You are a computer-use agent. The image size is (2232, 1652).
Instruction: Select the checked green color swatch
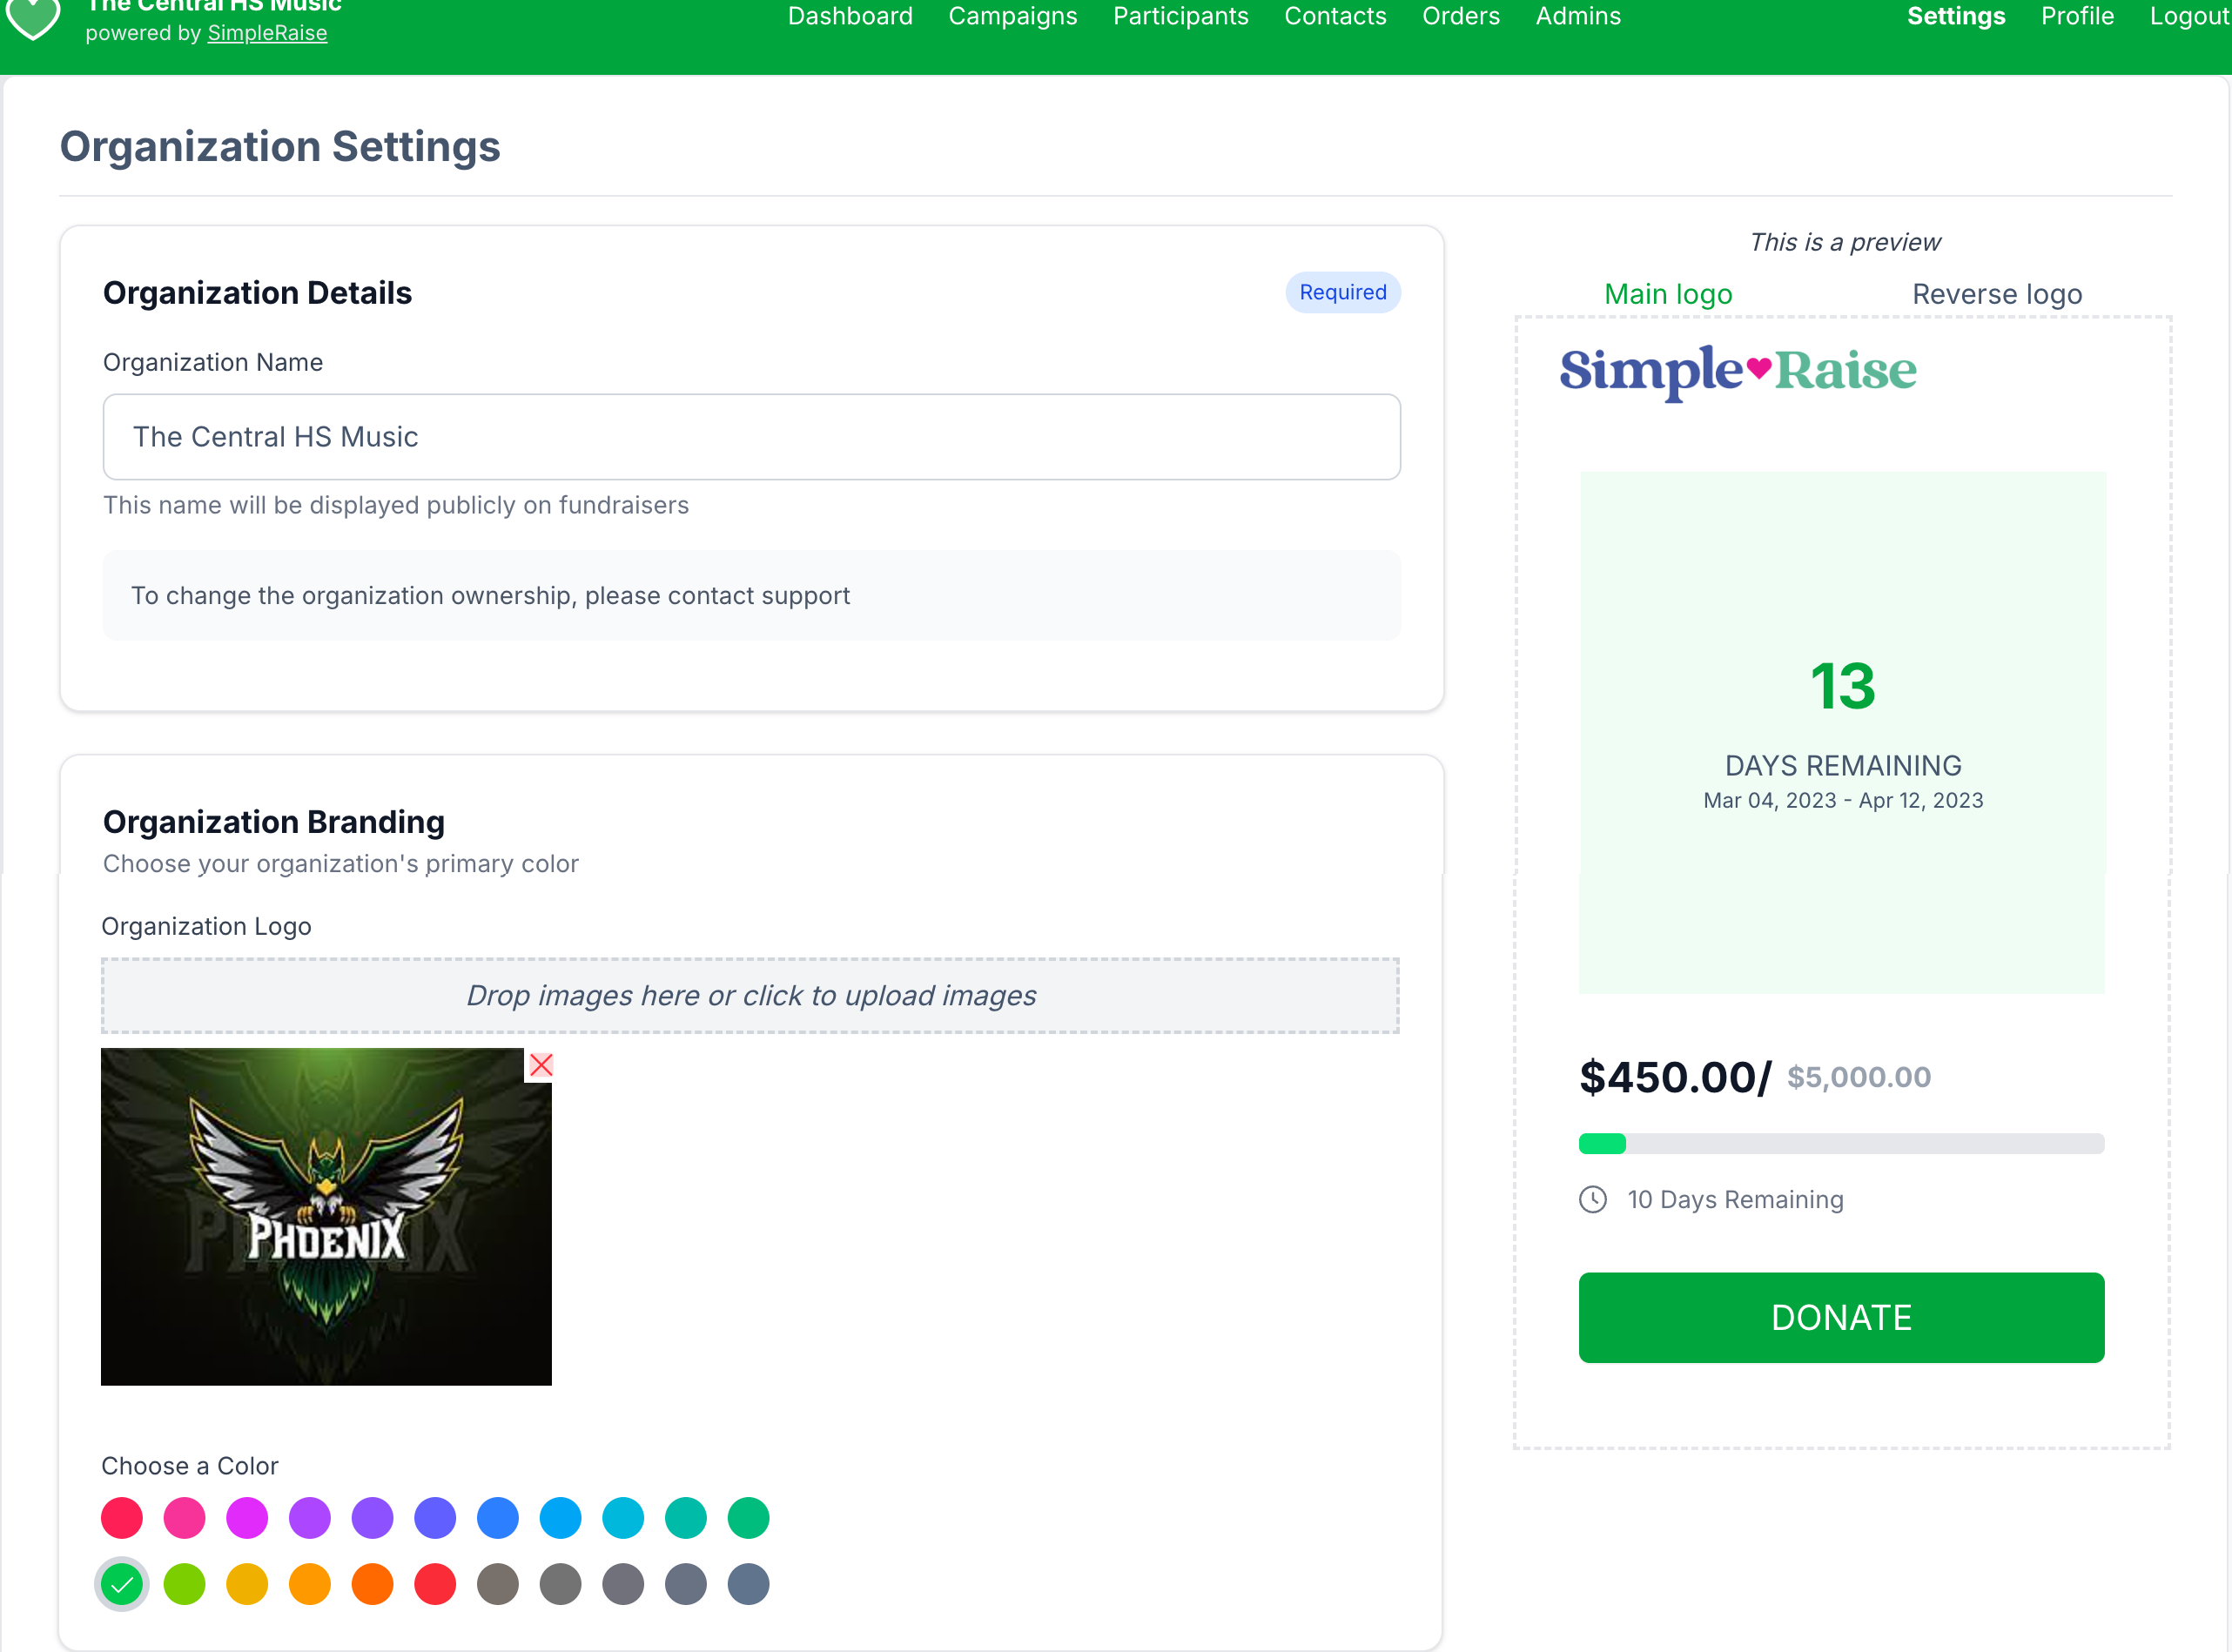click(x=122, y=1584)
